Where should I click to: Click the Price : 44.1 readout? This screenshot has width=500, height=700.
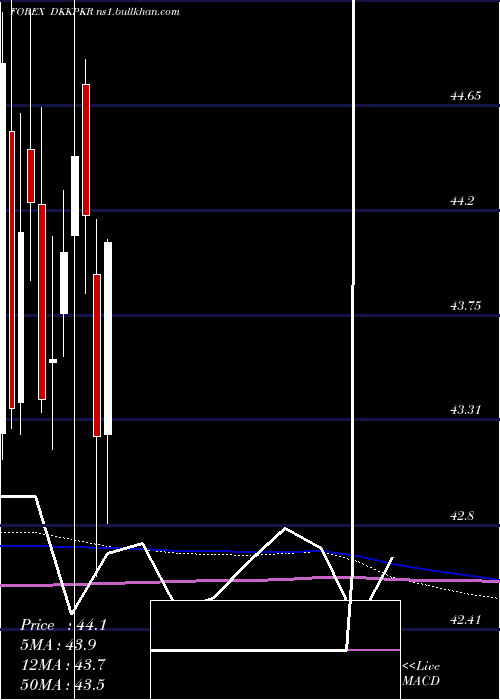(x=63, y=625)
